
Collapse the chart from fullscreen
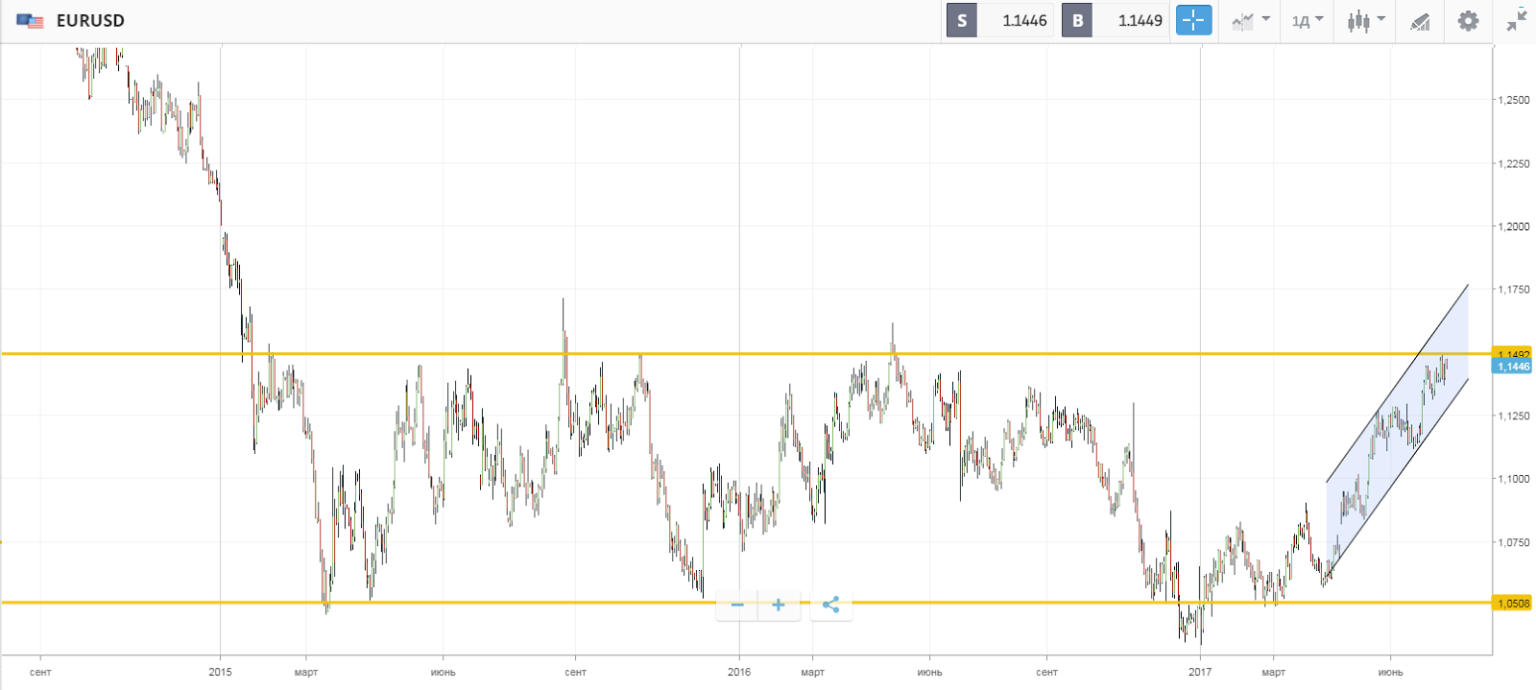click(1516, 20)
